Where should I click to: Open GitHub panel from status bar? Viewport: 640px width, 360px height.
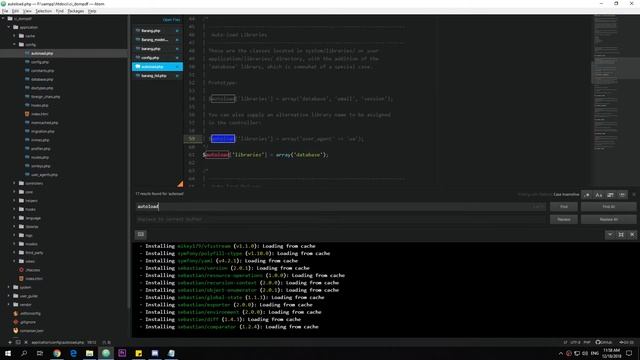pos(604,342)
